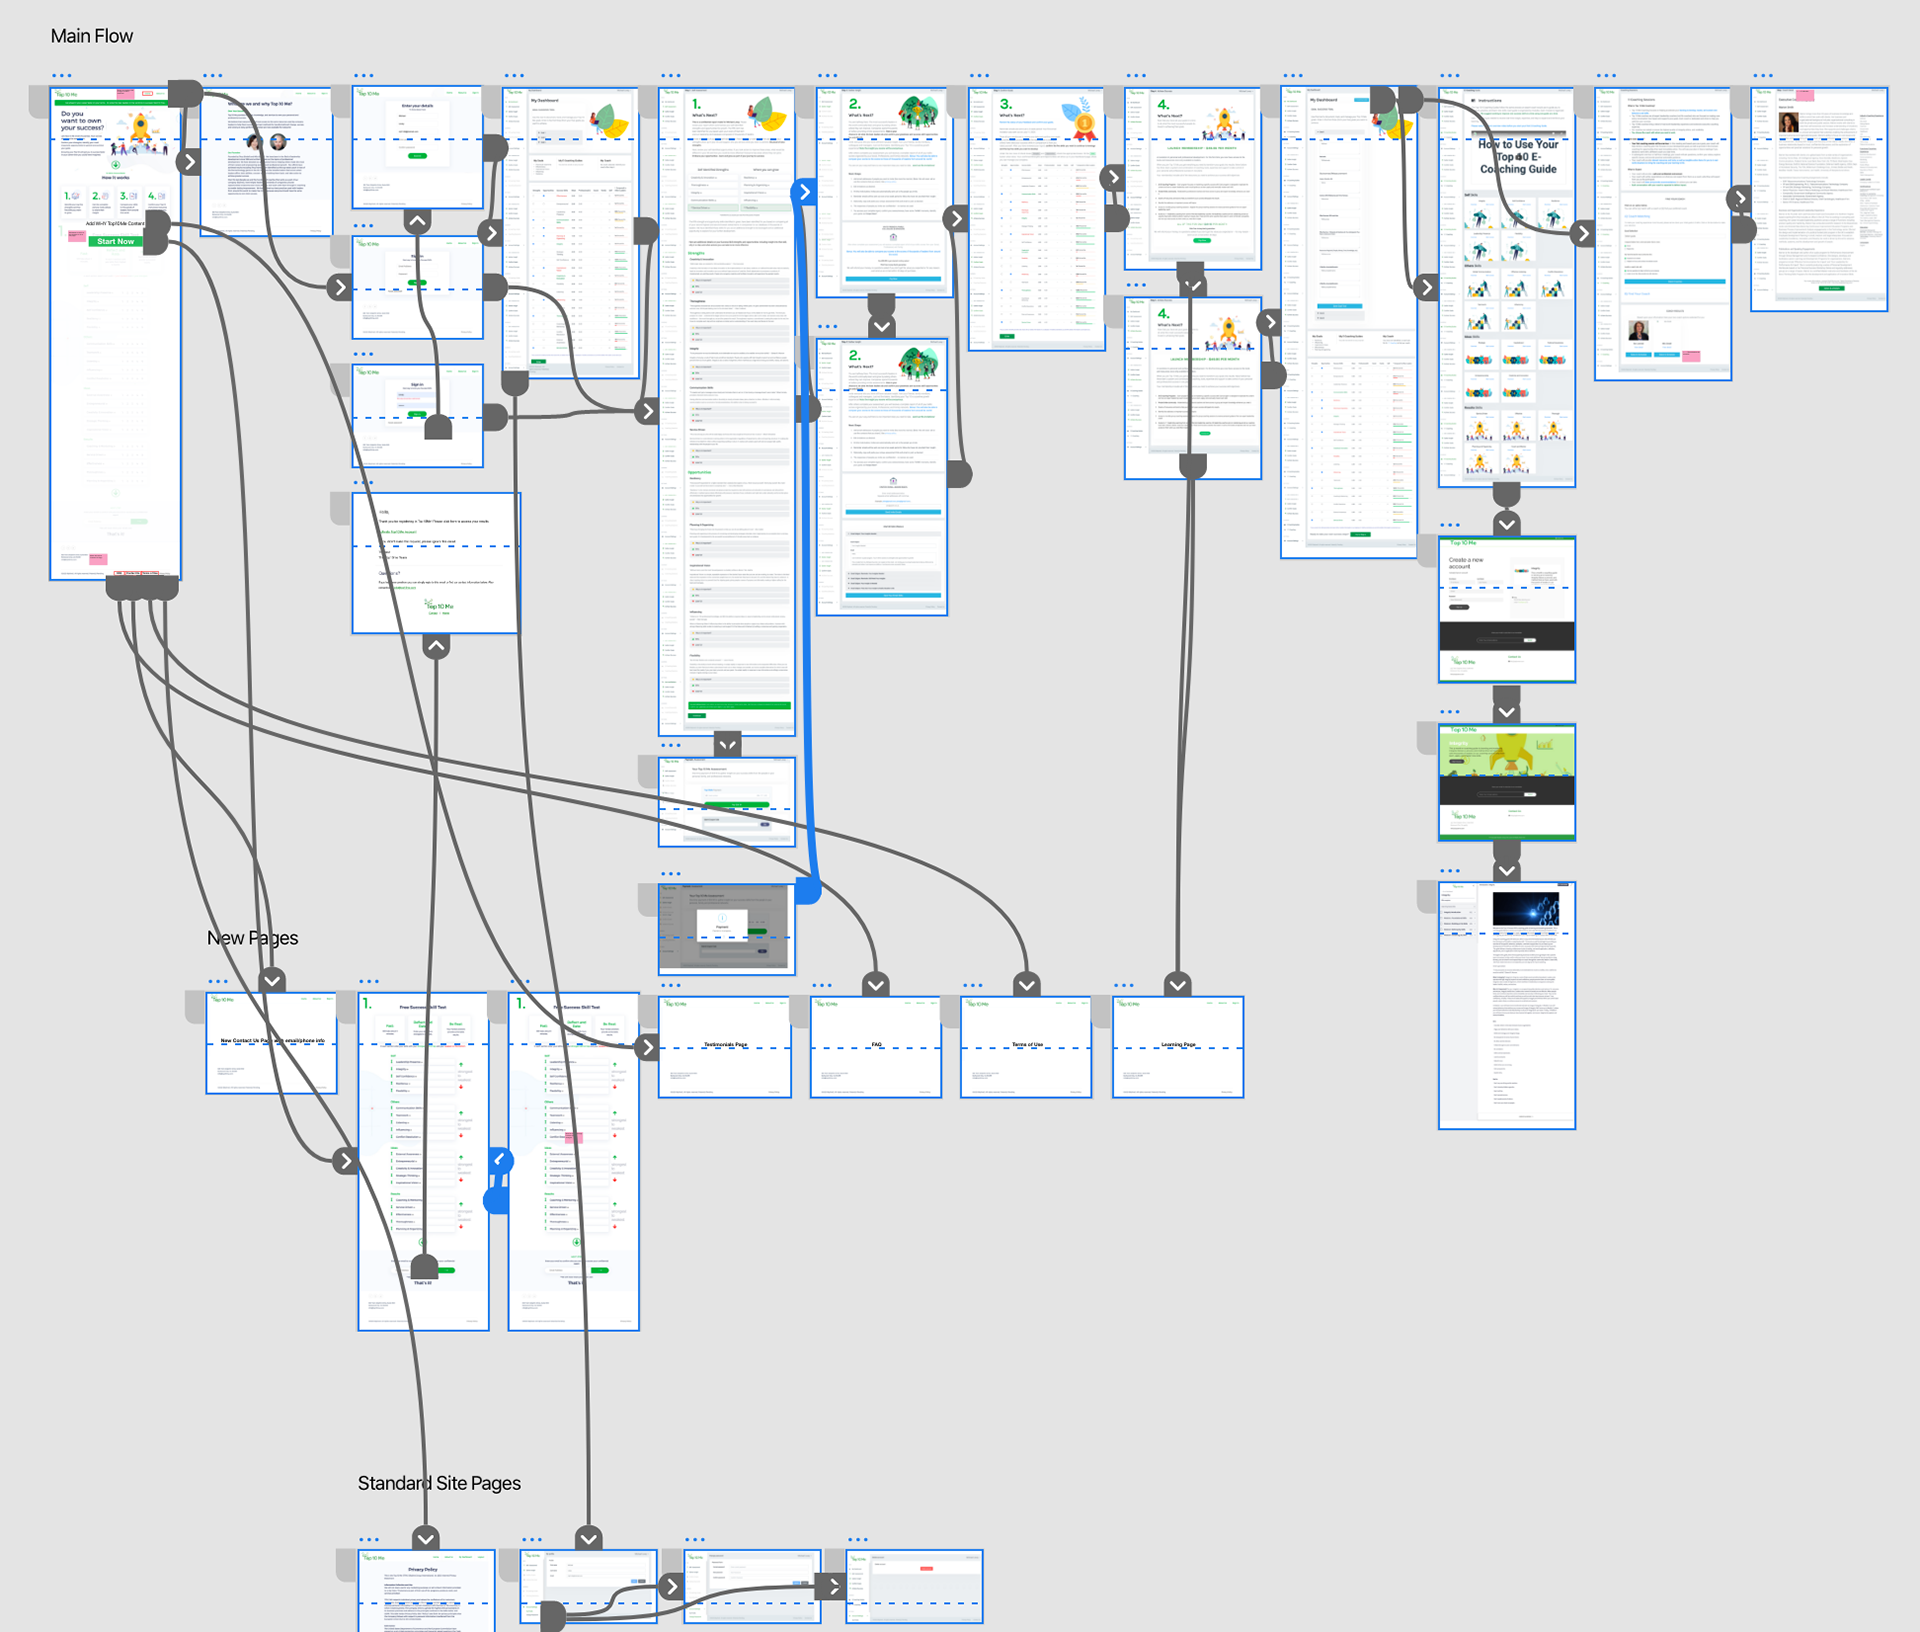Select the FAQ artboard

[876, 1068]
